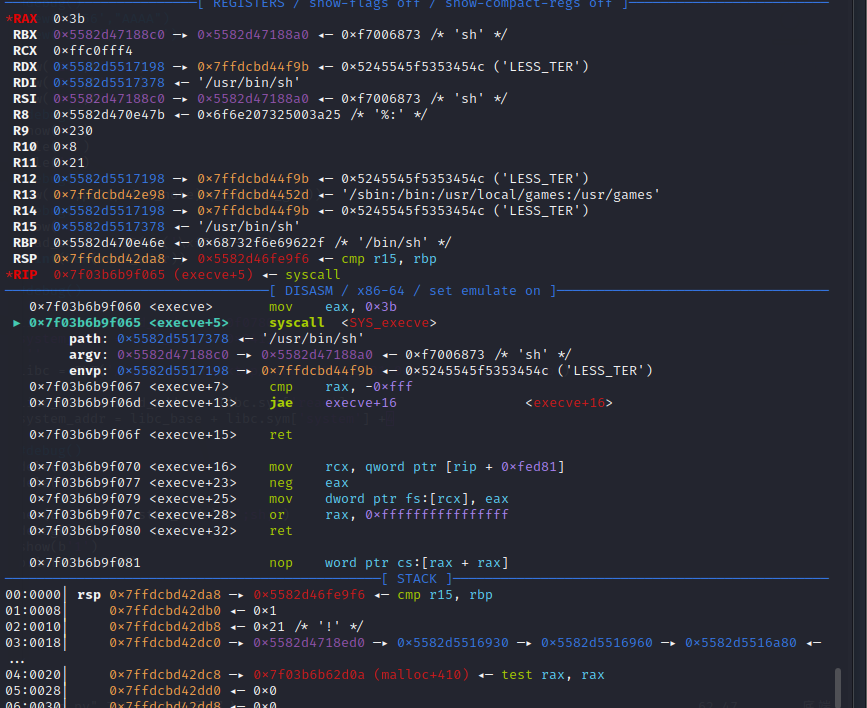Click the green current-instruction arrow marker
The width and height of the screenshot is (867, 708).
[x=17, y=323]
